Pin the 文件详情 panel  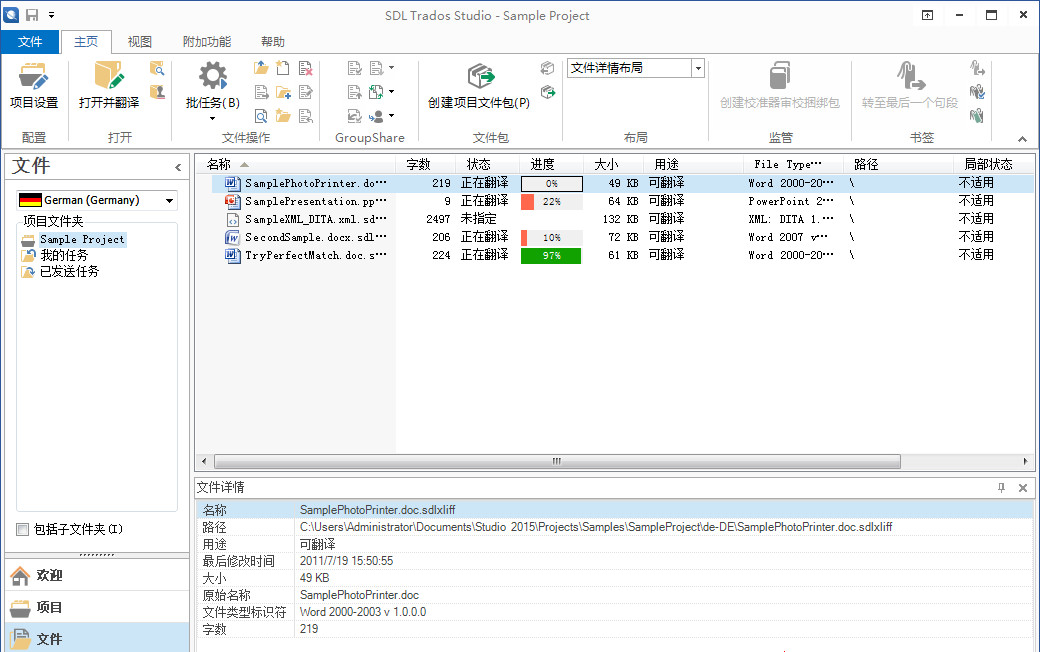tap(1002, 488)
